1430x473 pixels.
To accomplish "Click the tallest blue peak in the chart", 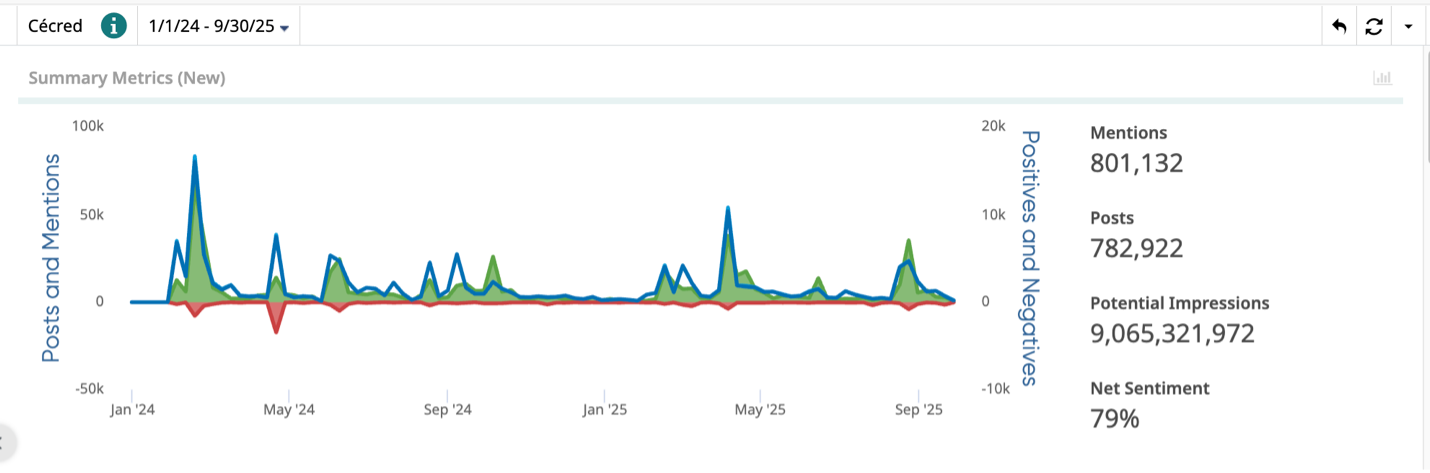I will 194,158.
